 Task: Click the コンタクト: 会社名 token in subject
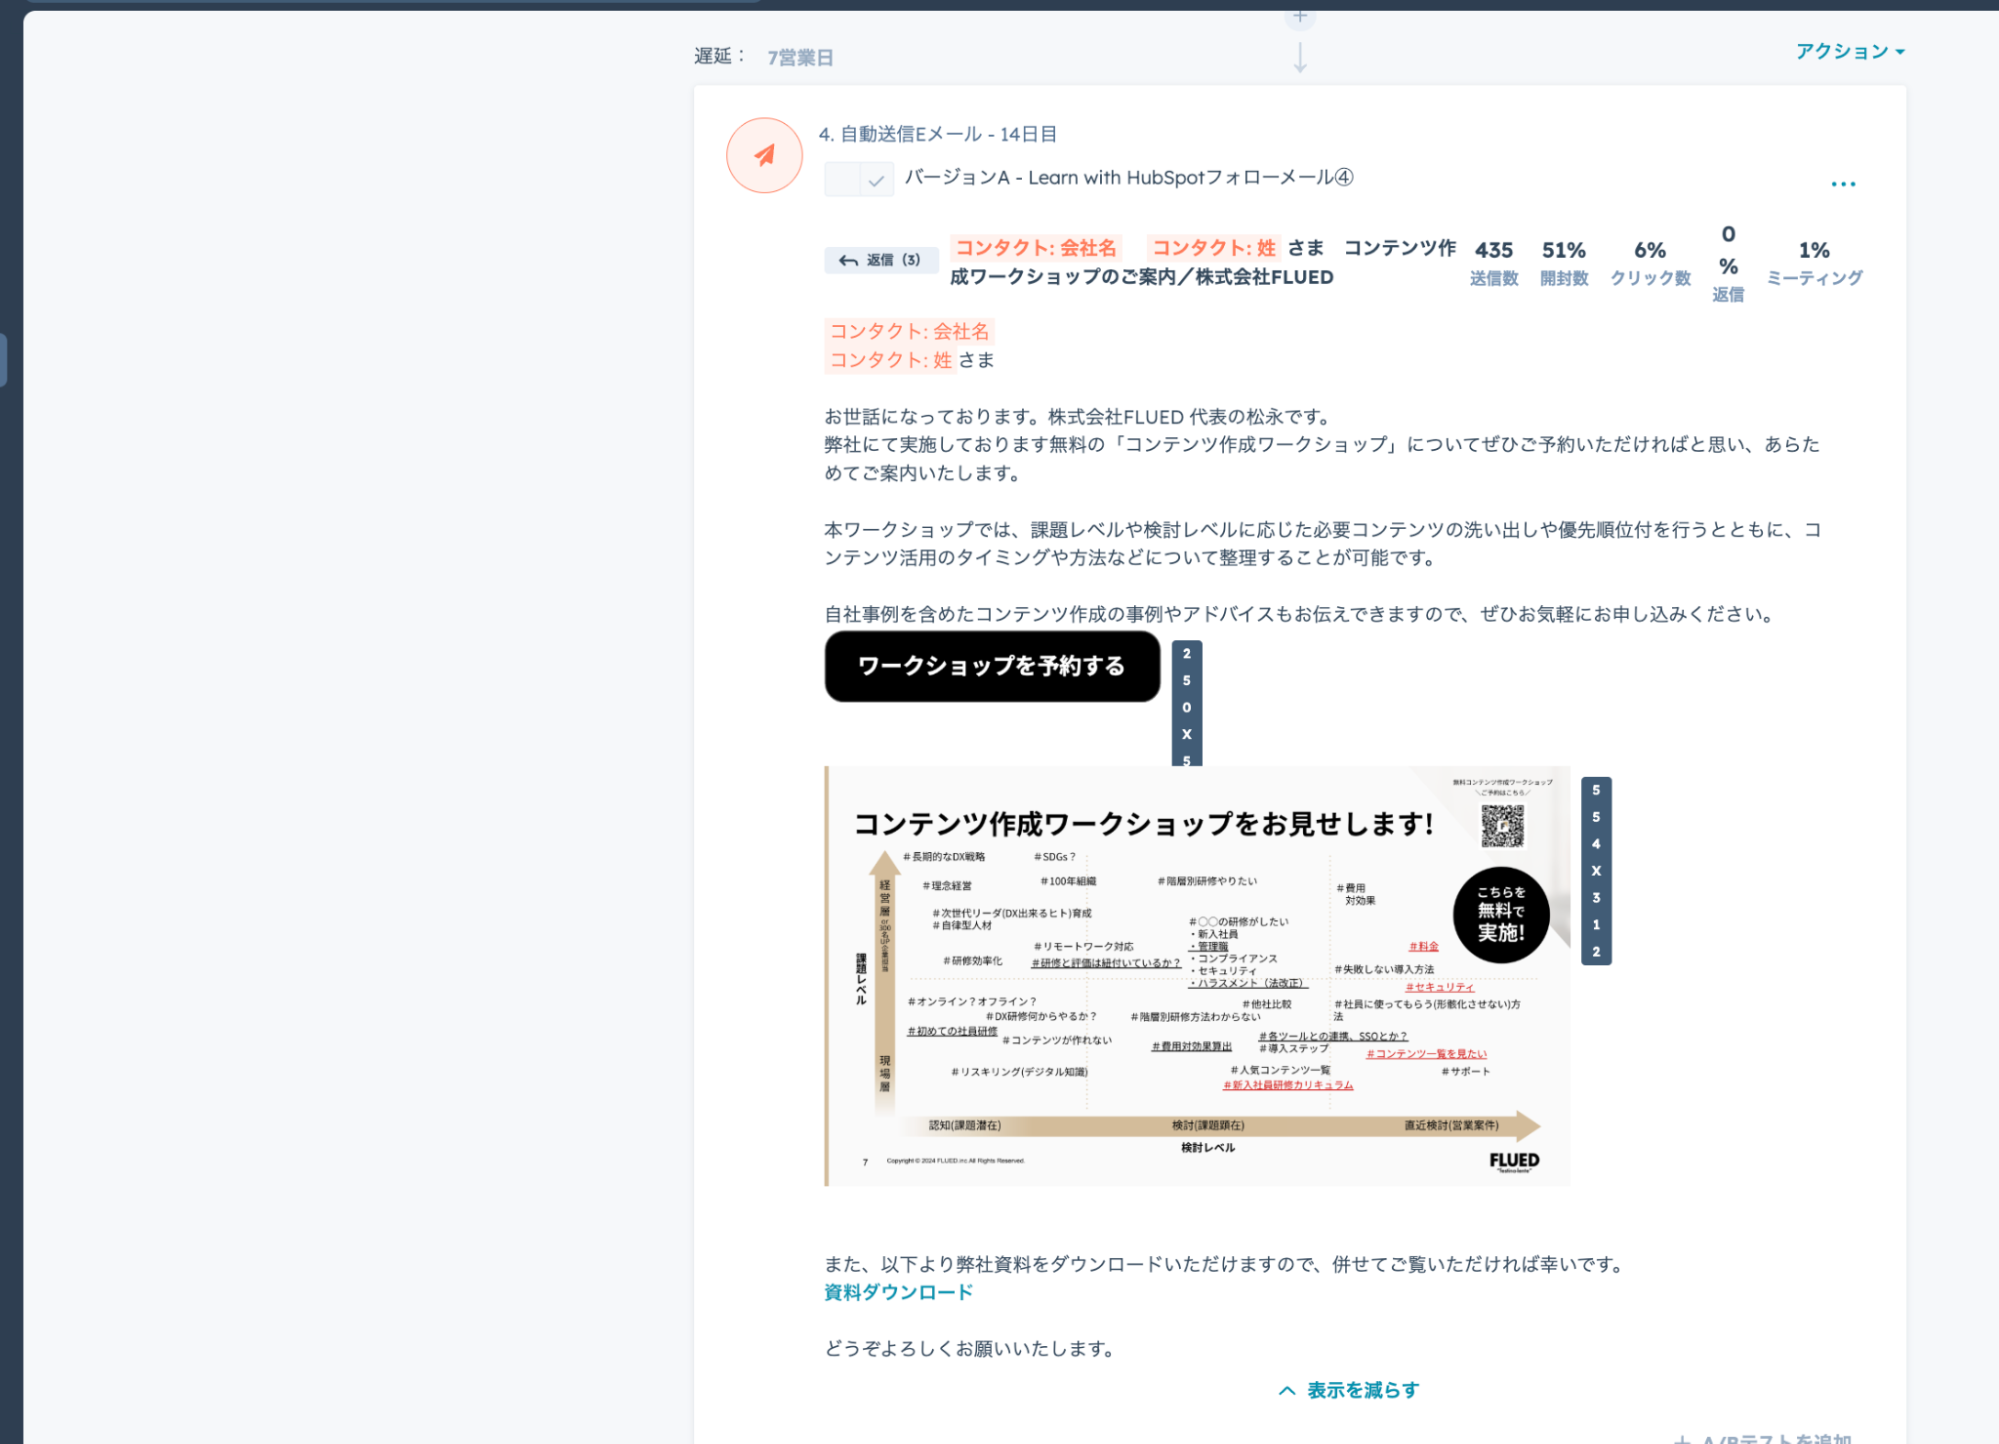tap(1034, 247)
